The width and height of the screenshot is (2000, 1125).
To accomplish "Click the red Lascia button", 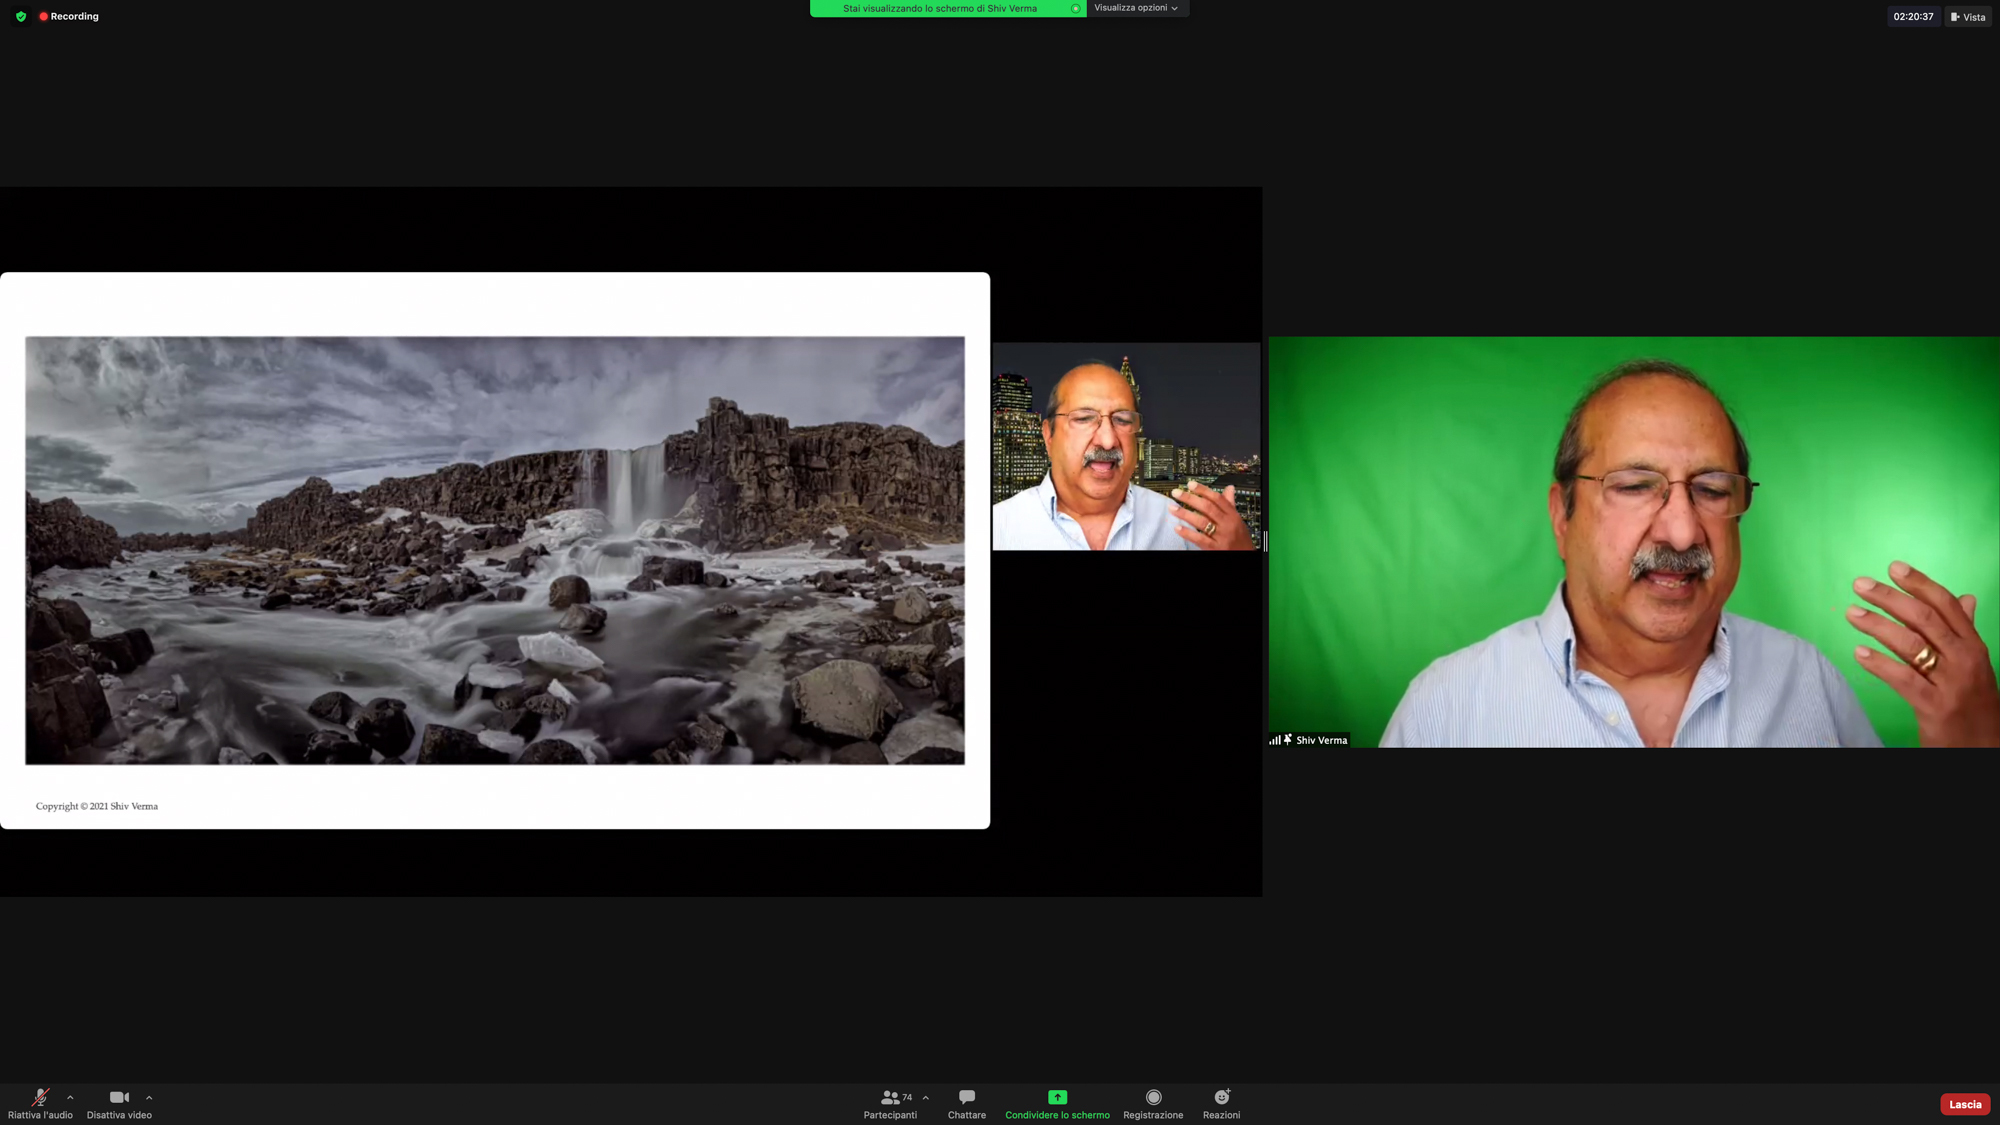I will pos(1964,1105).
